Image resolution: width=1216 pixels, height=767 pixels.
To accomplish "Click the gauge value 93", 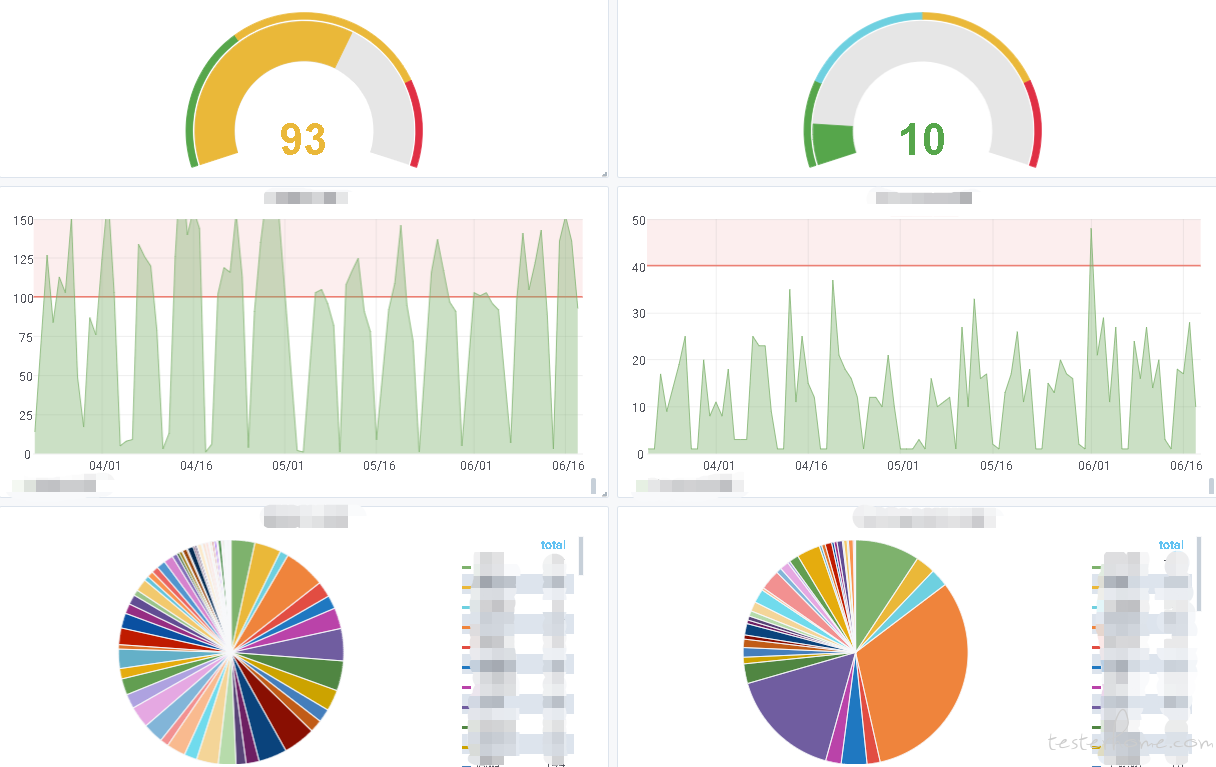I will 303,140.
